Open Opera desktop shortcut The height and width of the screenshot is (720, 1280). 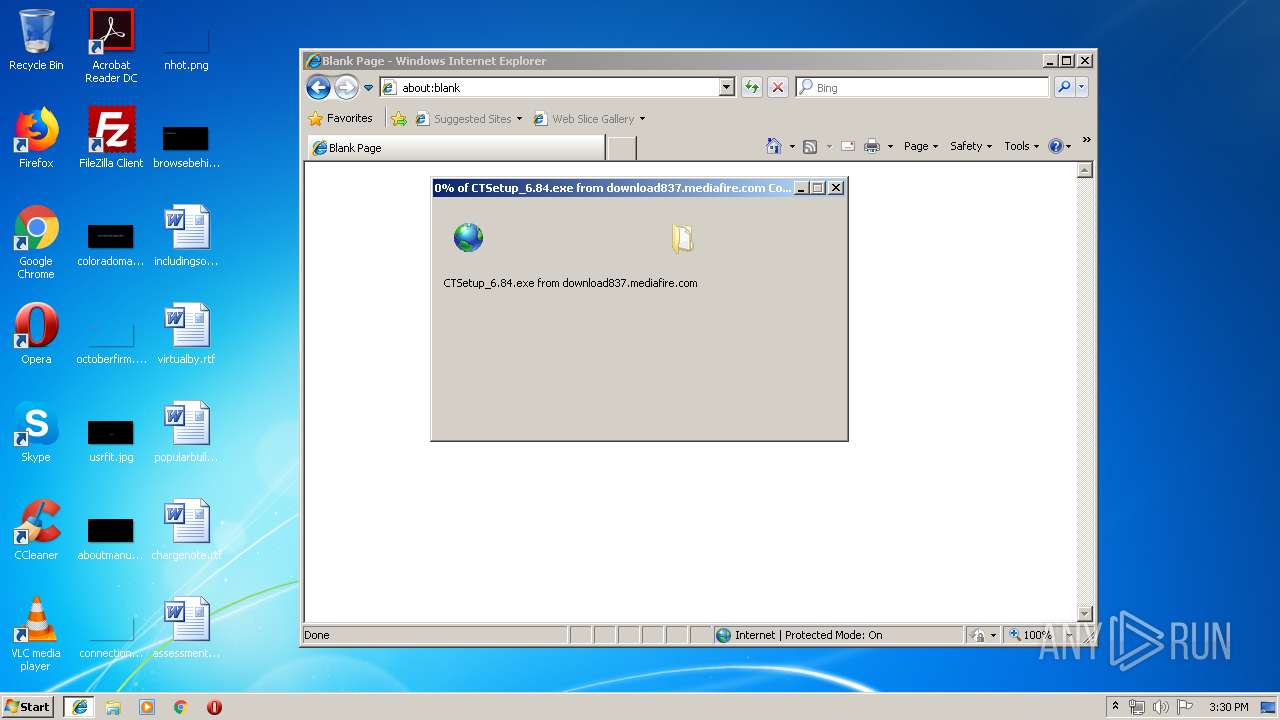pos(36,334)
